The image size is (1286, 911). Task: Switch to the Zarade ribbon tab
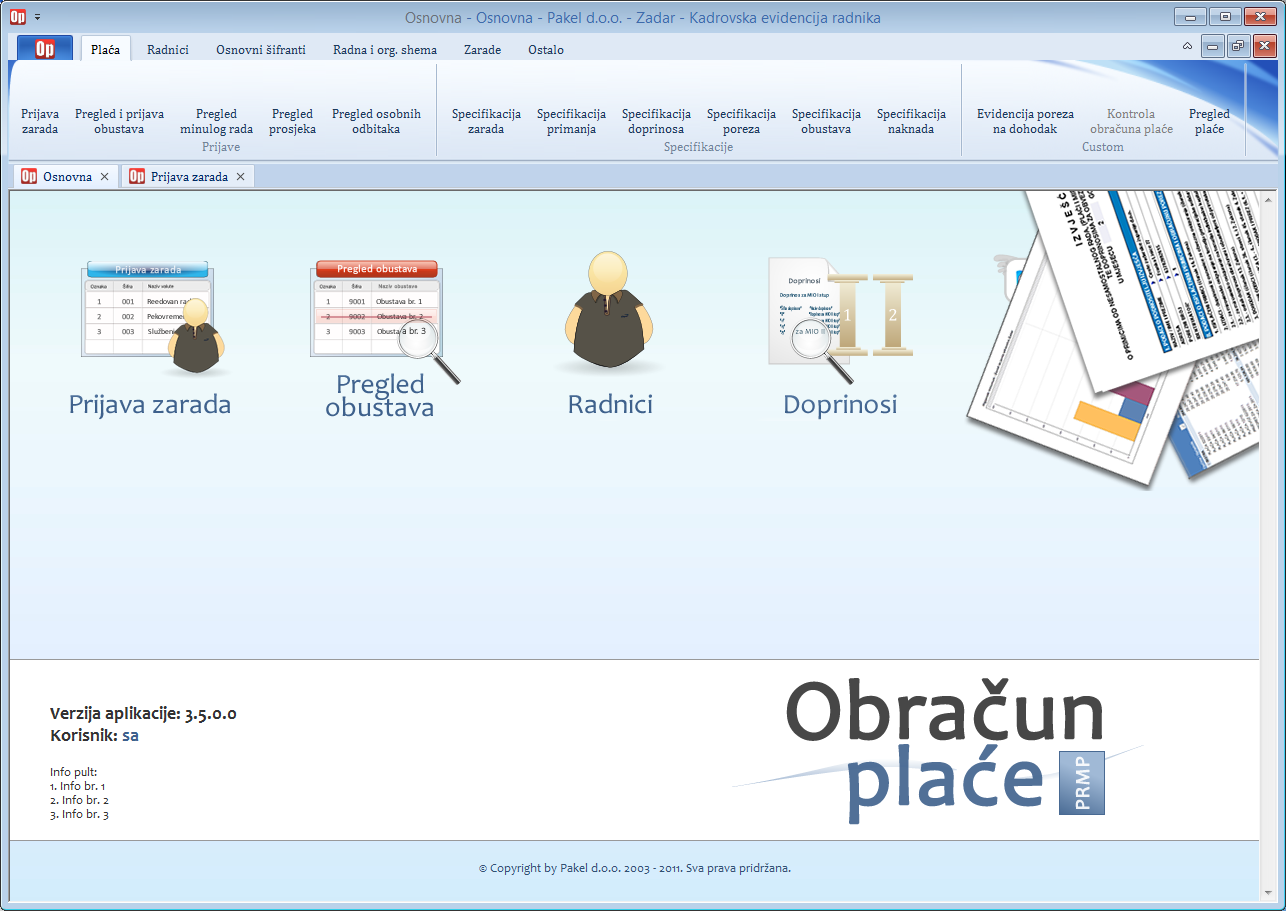[x=483, y=49]
